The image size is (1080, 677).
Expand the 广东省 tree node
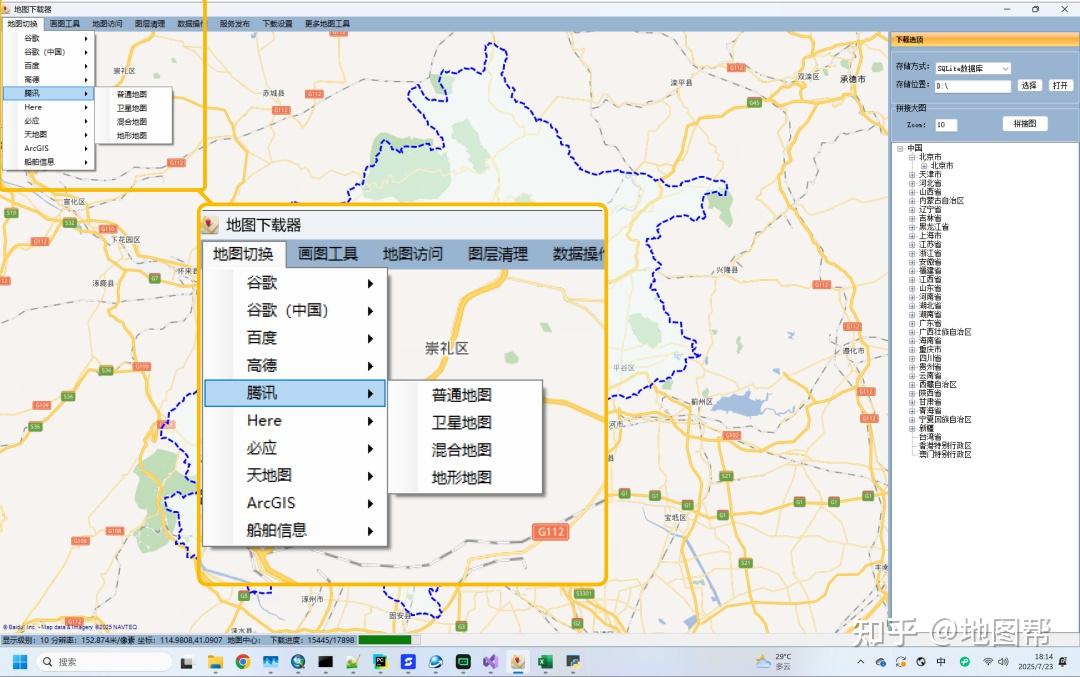tap(912, 324)
